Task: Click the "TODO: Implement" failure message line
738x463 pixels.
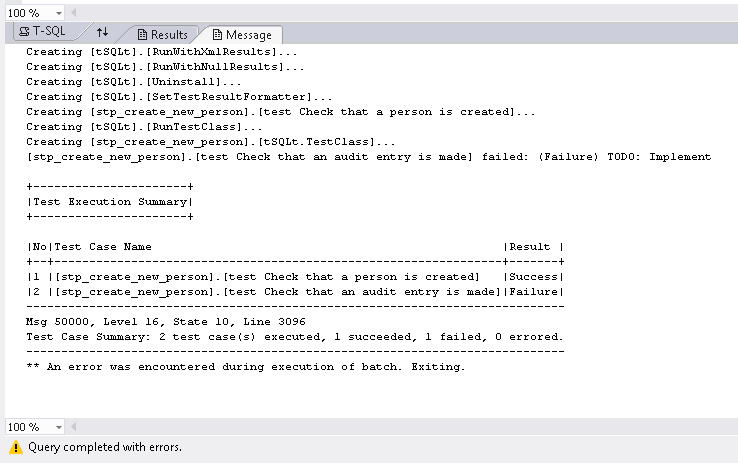Action: tap(368, 156)
